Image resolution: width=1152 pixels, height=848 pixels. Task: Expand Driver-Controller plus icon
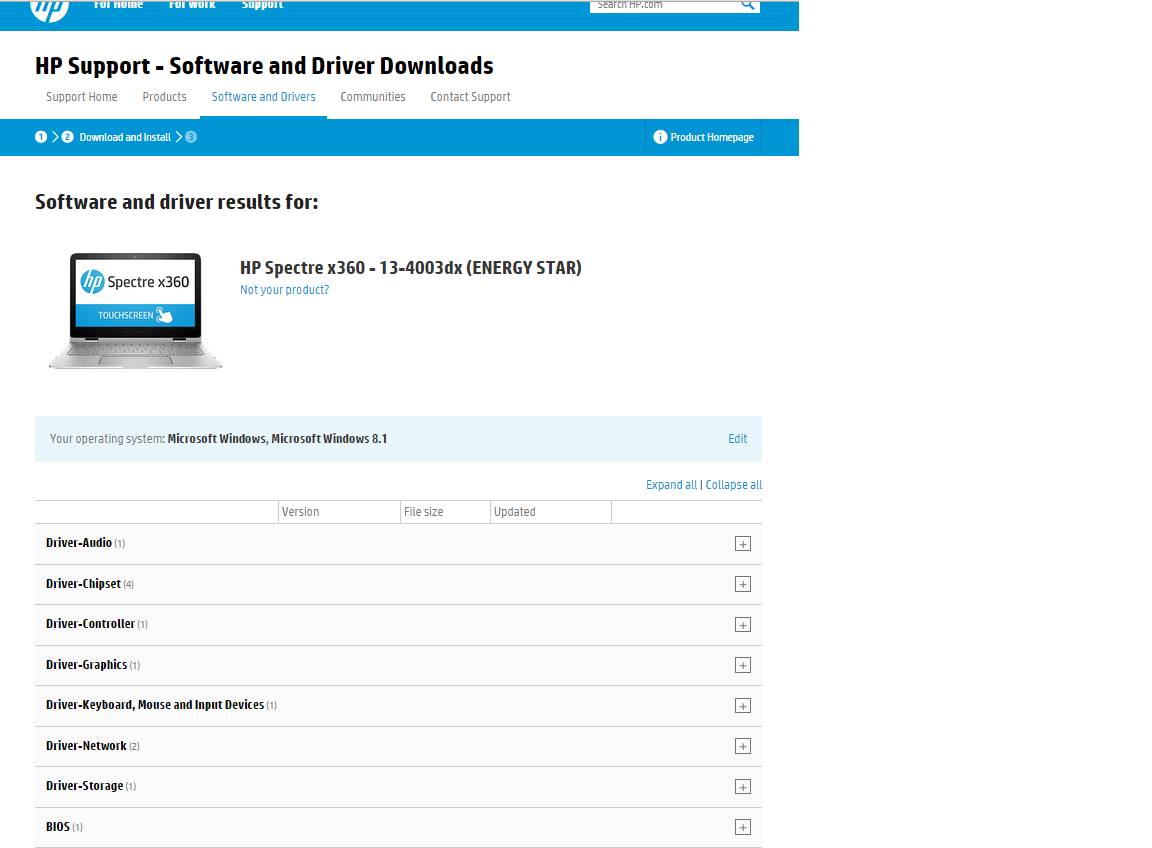[x=742, y=625]
